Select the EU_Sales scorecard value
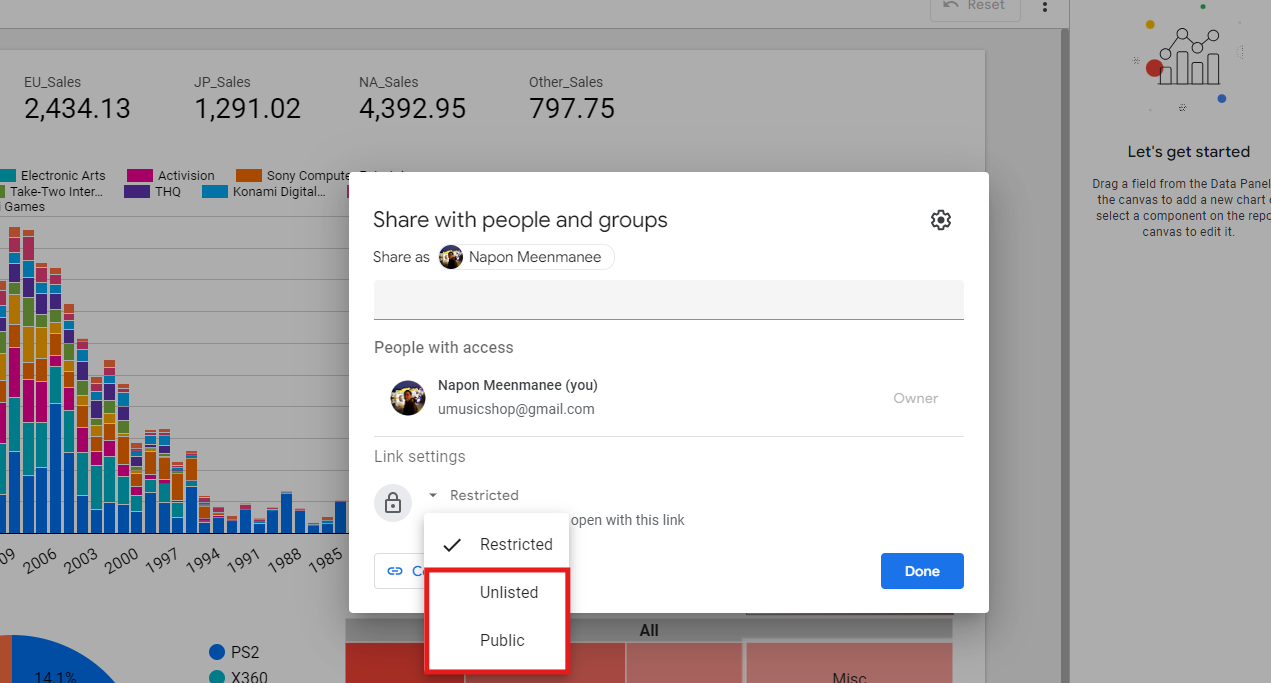This screenshot has width=1271, height=683. coord(77,109)
